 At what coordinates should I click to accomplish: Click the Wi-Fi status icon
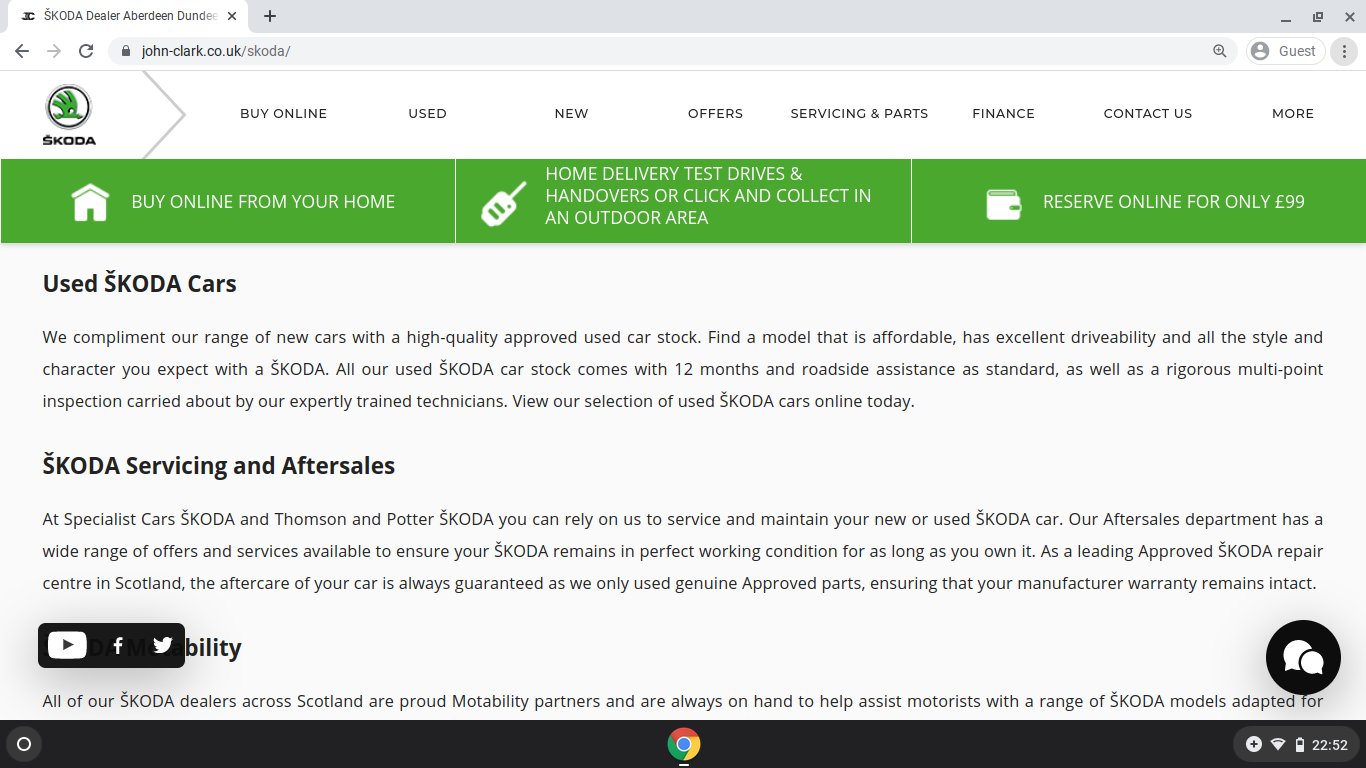(1278, 744)
